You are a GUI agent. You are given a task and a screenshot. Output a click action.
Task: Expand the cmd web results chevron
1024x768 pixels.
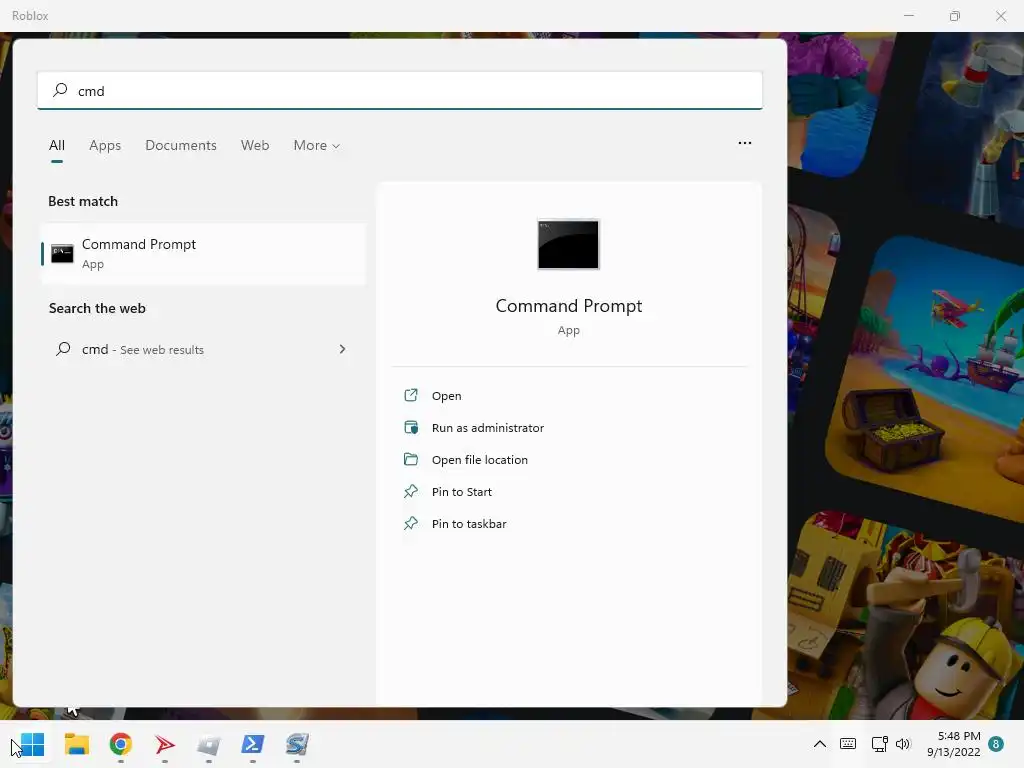coord(342,349)
